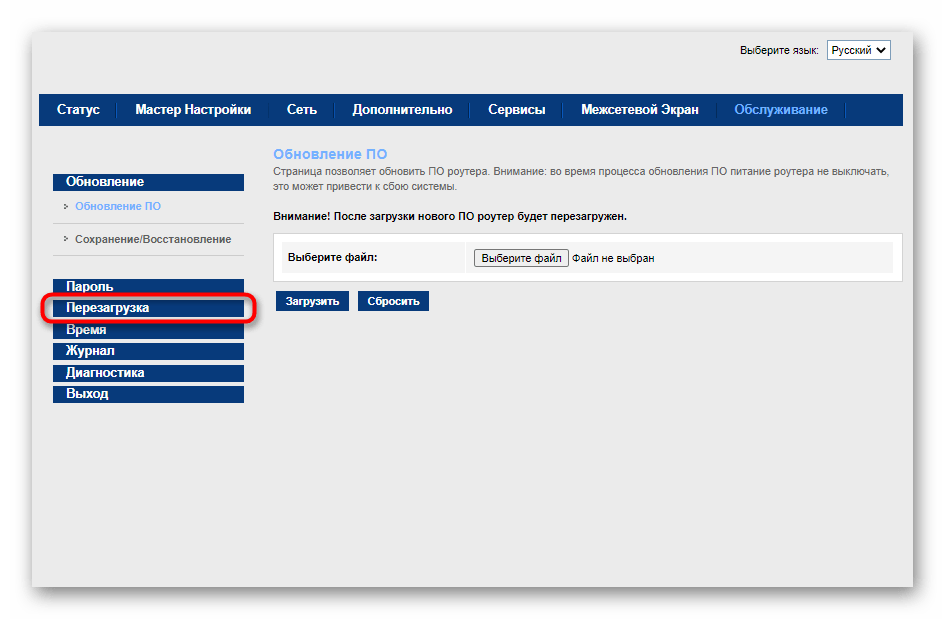Image resolution: width=945 pixels, height=619 pixels.
Task: Select the Сервисы tab
Action: [516, 110]
